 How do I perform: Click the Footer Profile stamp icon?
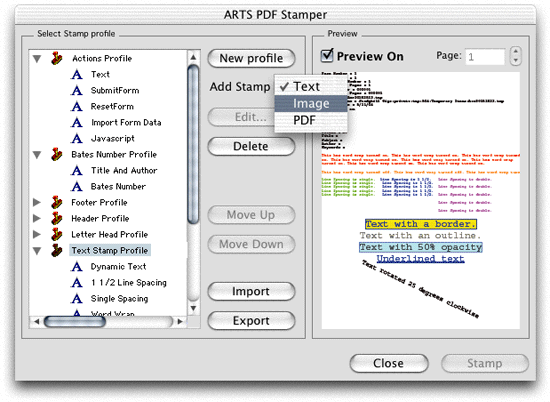(x=57, y=202)
